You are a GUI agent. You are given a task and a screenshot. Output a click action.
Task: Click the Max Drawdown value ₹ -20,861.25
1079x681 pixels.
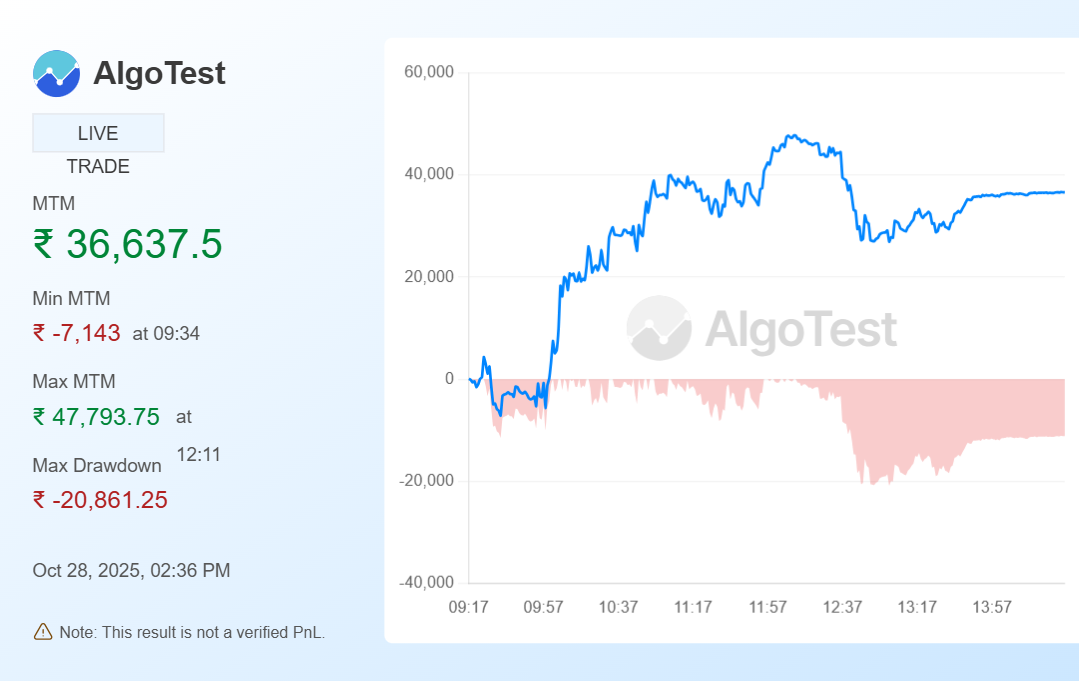(100, 500)
